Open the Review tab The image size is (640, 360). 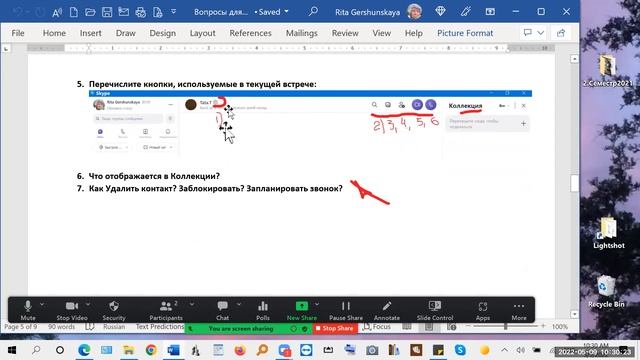(x=345, y=33)
